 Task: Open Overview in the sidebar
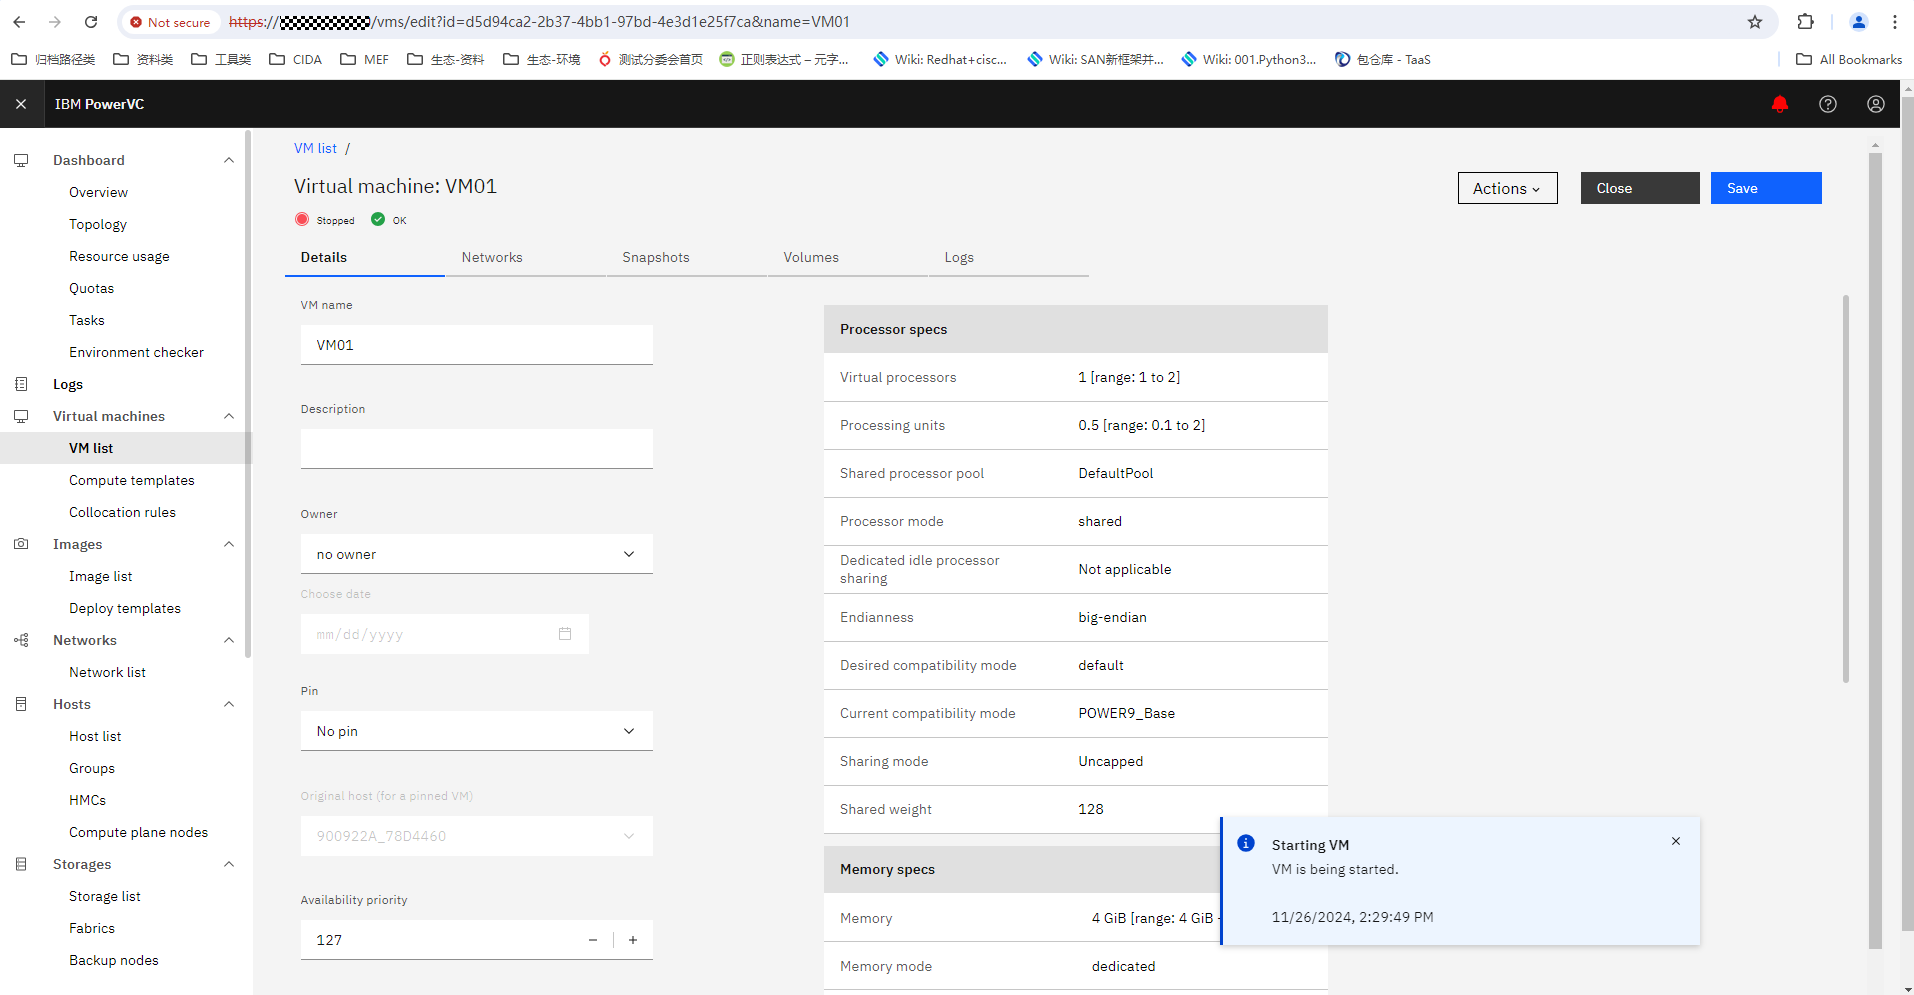coord(98,192)
